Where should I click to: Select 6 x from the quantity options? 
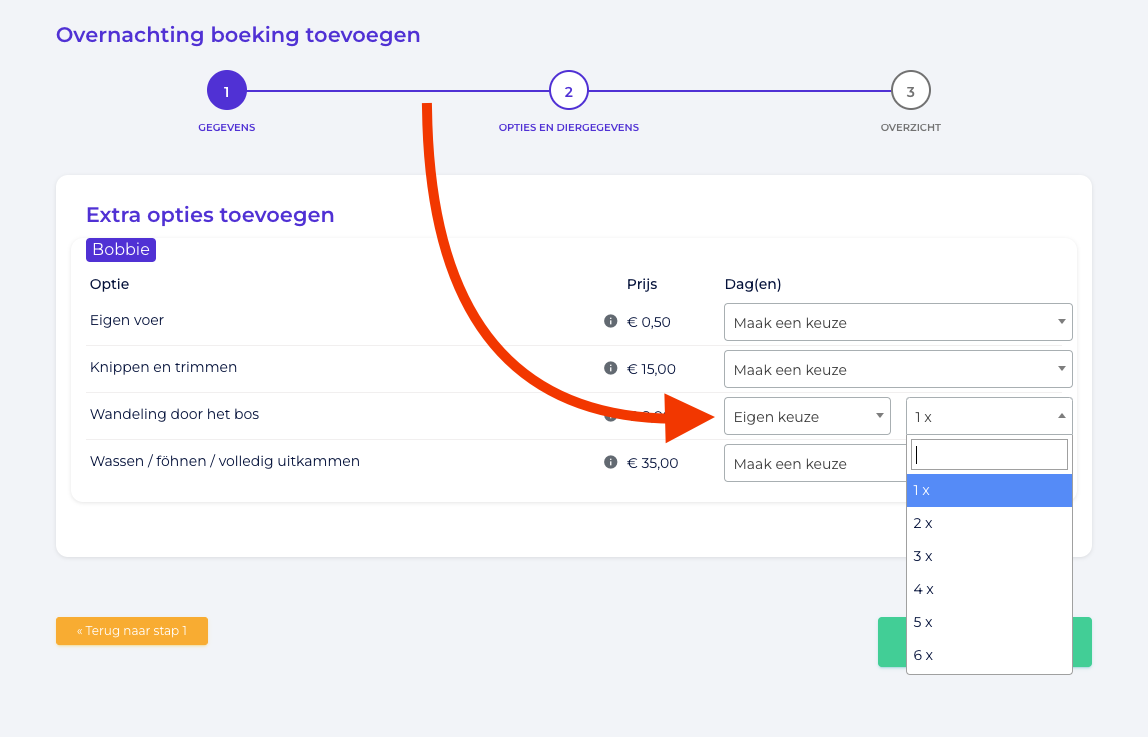(989, 655)
